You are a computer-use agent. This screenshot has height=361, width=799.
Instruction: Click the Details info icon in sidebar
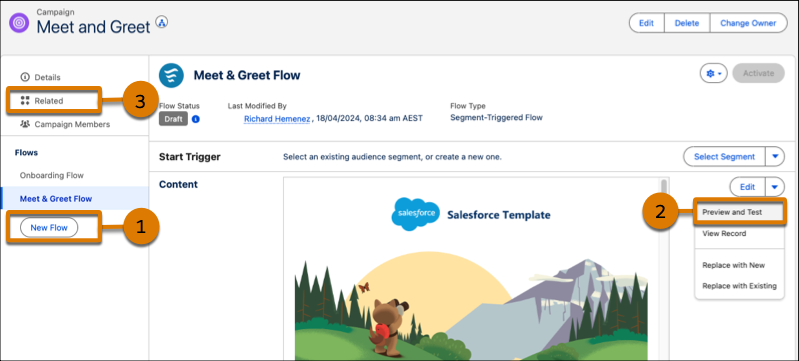[24, 78]
